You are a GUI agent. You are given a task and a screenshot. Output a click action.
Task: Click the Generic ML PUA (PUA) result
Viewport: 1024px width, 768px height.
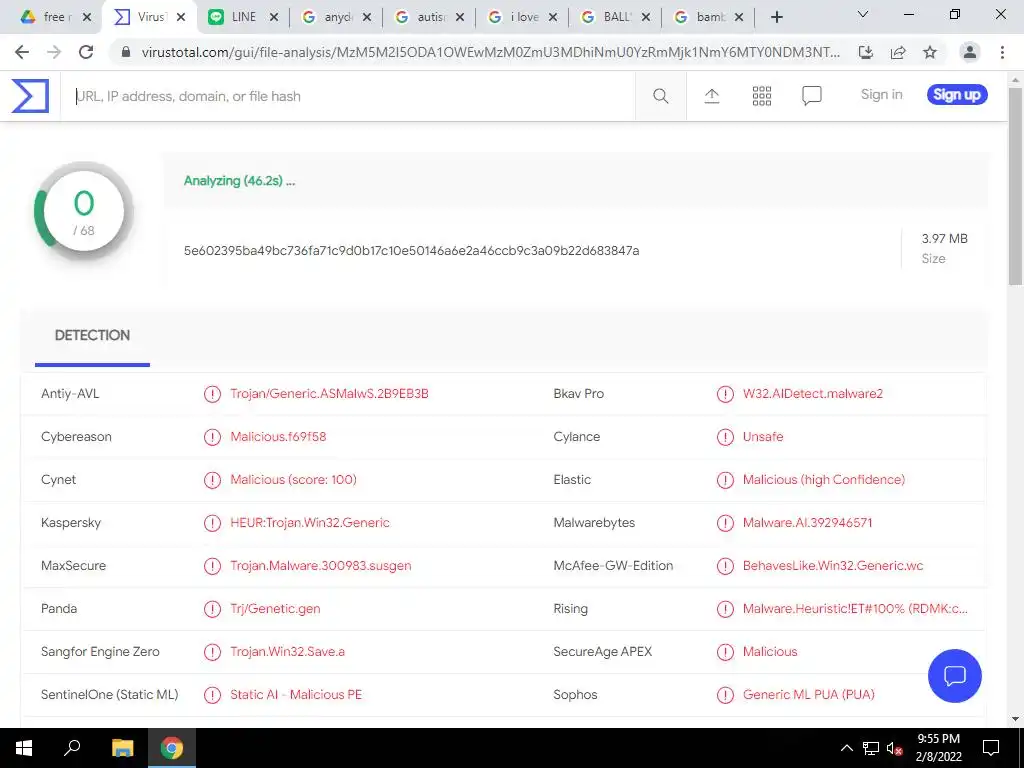(808, 694)
